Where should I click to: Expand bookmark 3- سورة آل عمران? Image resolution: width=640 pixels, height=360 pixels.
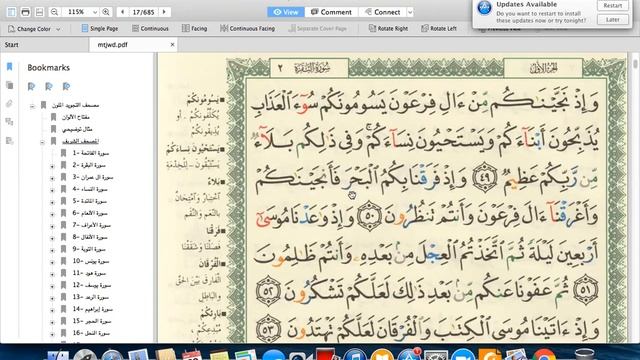(x=52, y=178)
